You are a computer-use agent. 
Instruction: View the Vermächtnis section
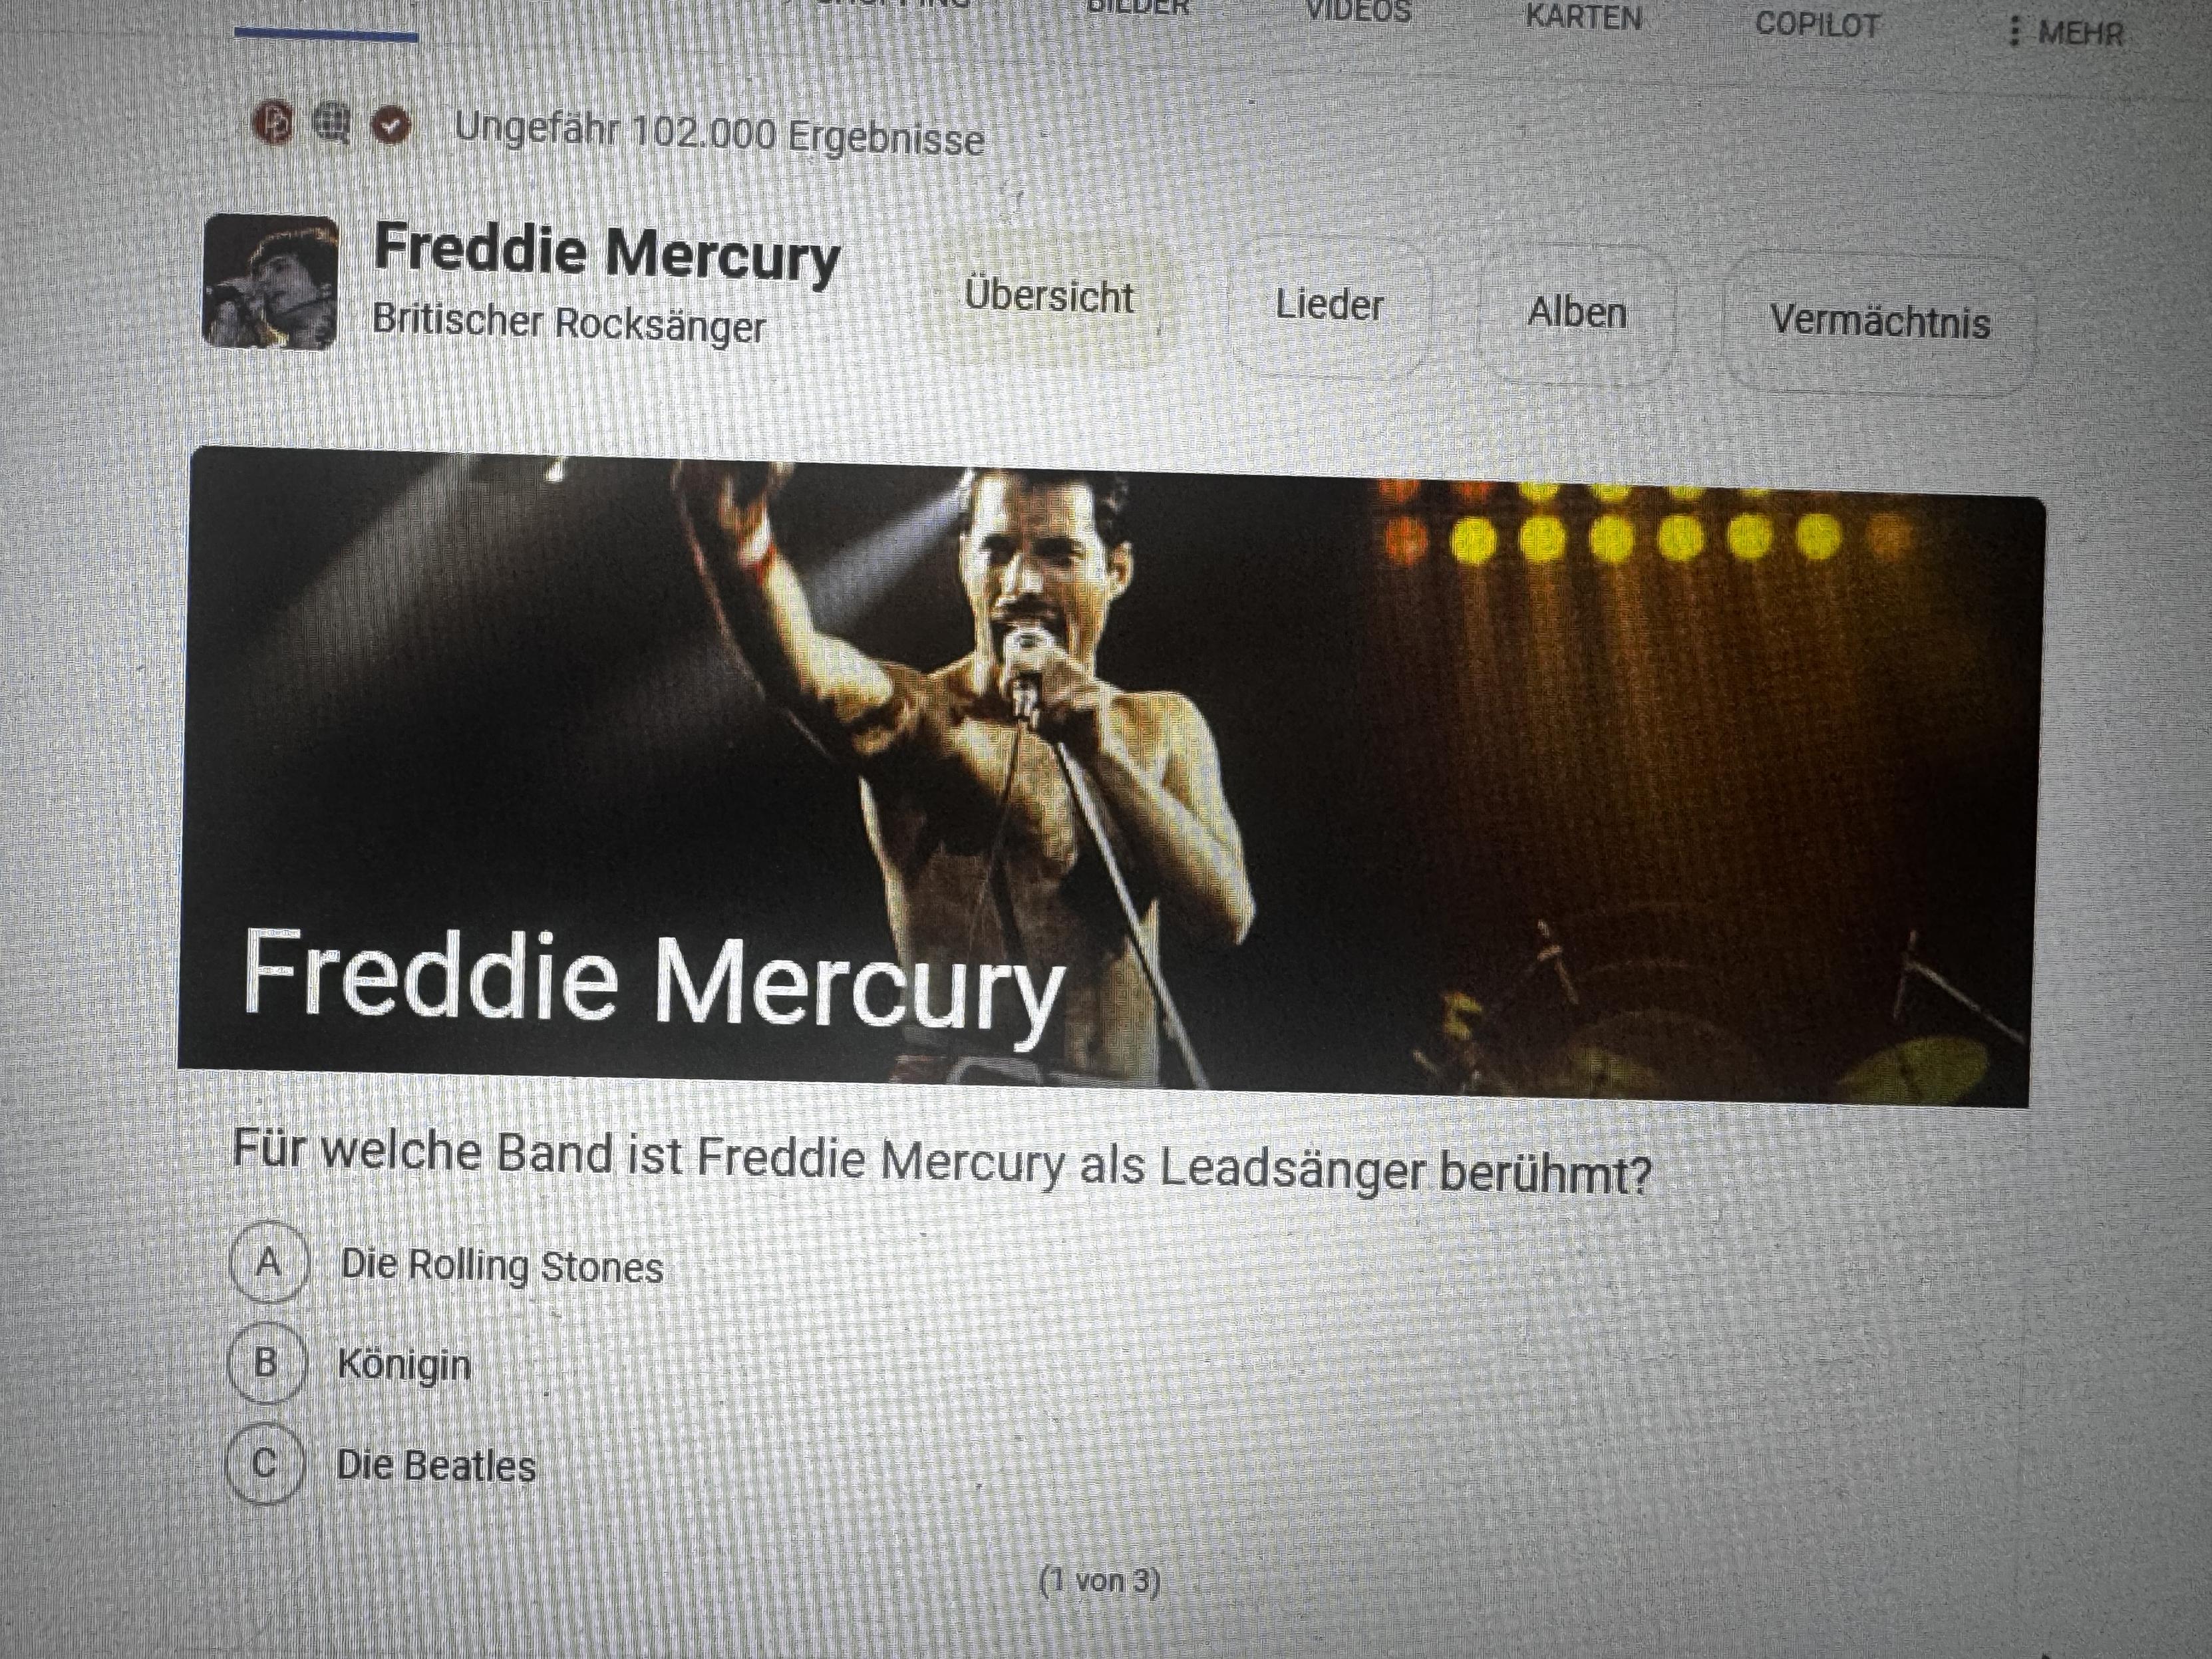coord(1879,322)
